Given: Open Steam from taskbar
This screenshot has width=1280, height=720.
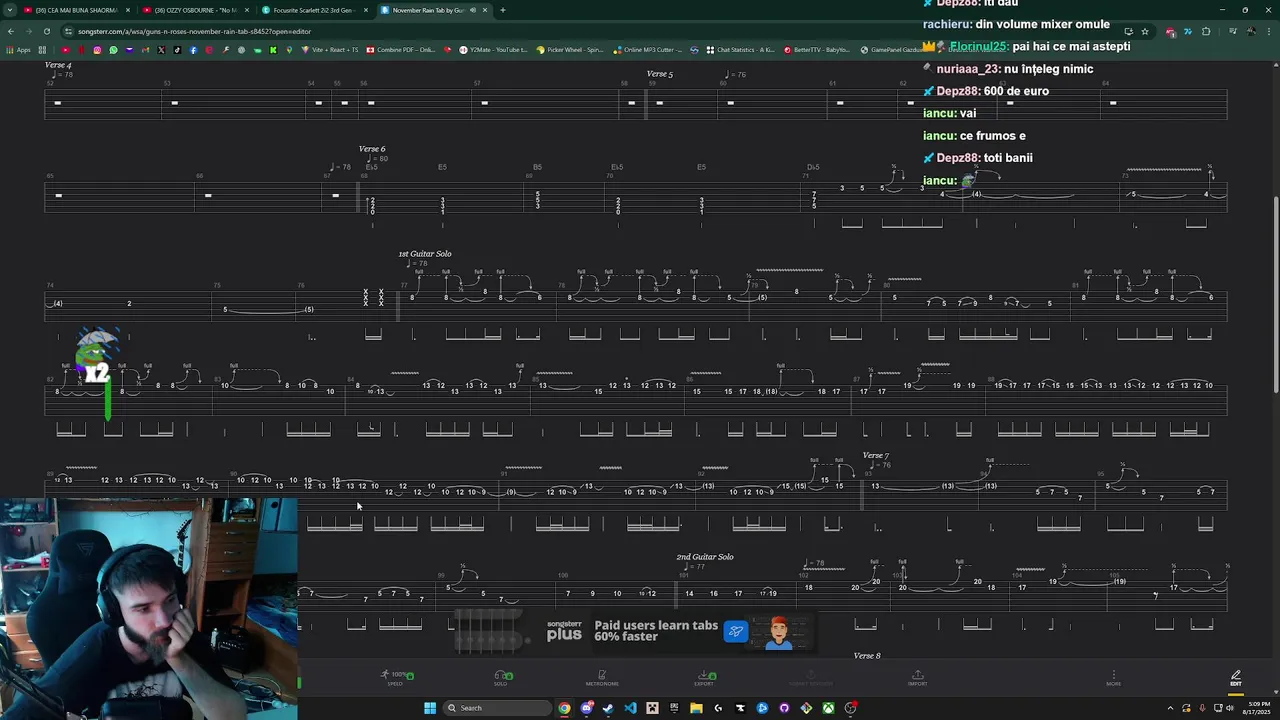Looking at the screenshot, I should pyautogui.click(x=608, y=708).
